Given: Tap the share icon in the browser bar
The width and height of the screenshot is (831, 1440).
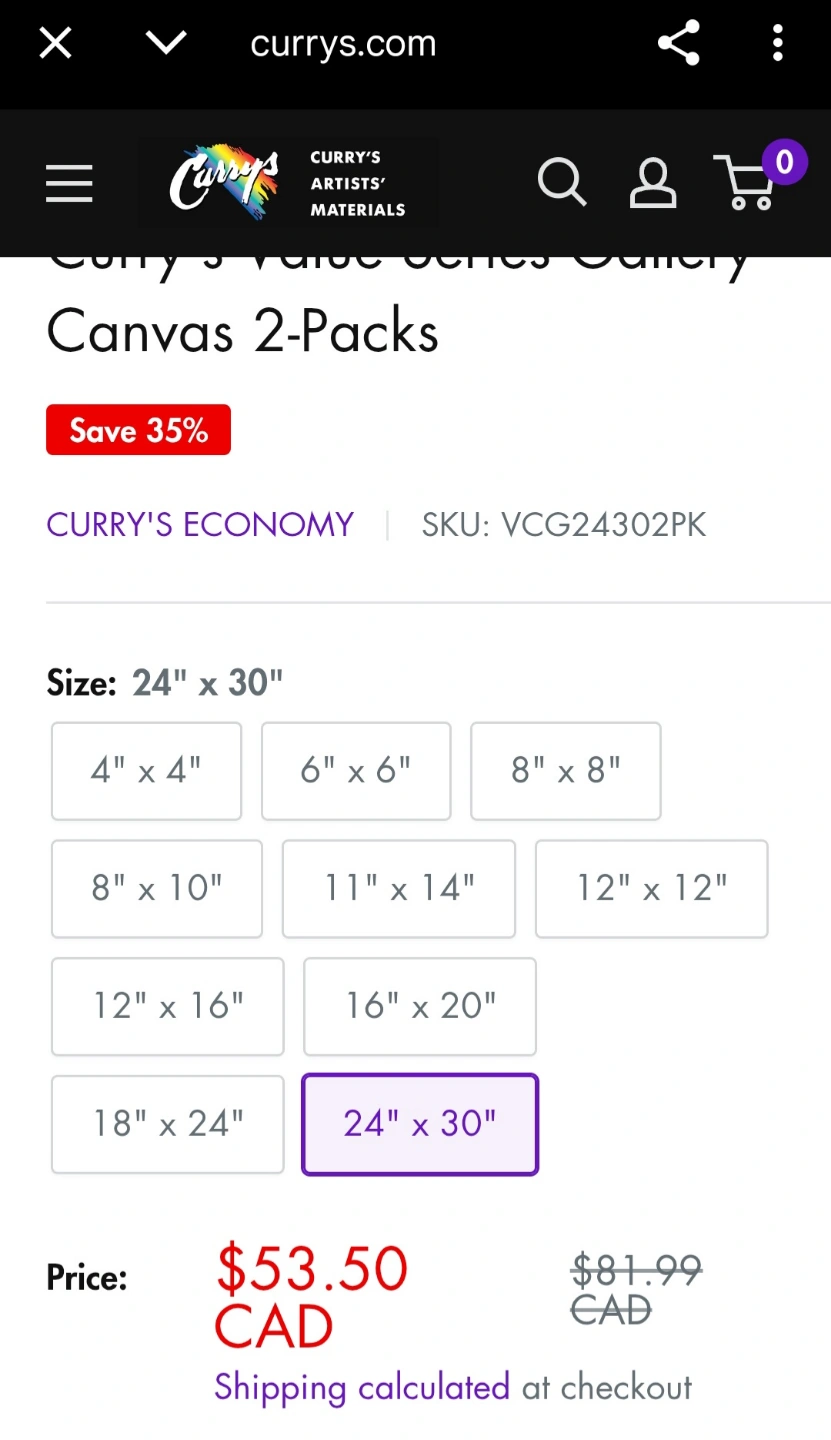Looking at the screenshot, I should tap(678, 43).
